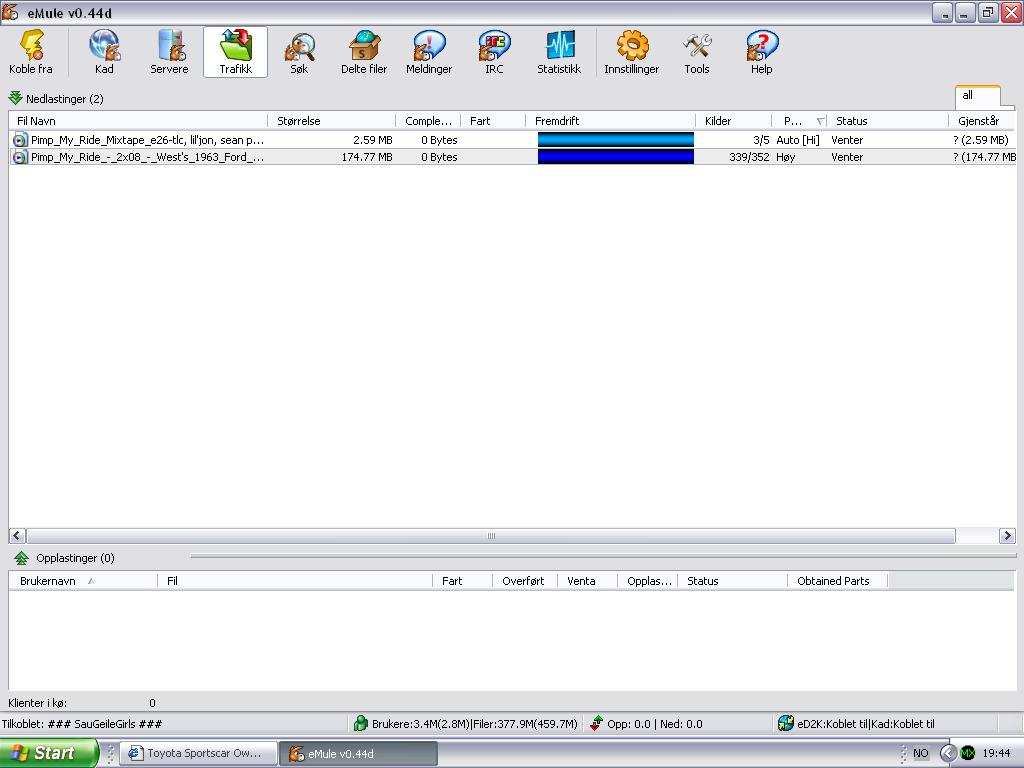
Task: Sort downloads by Kilder column
Action: click(734, 121)
